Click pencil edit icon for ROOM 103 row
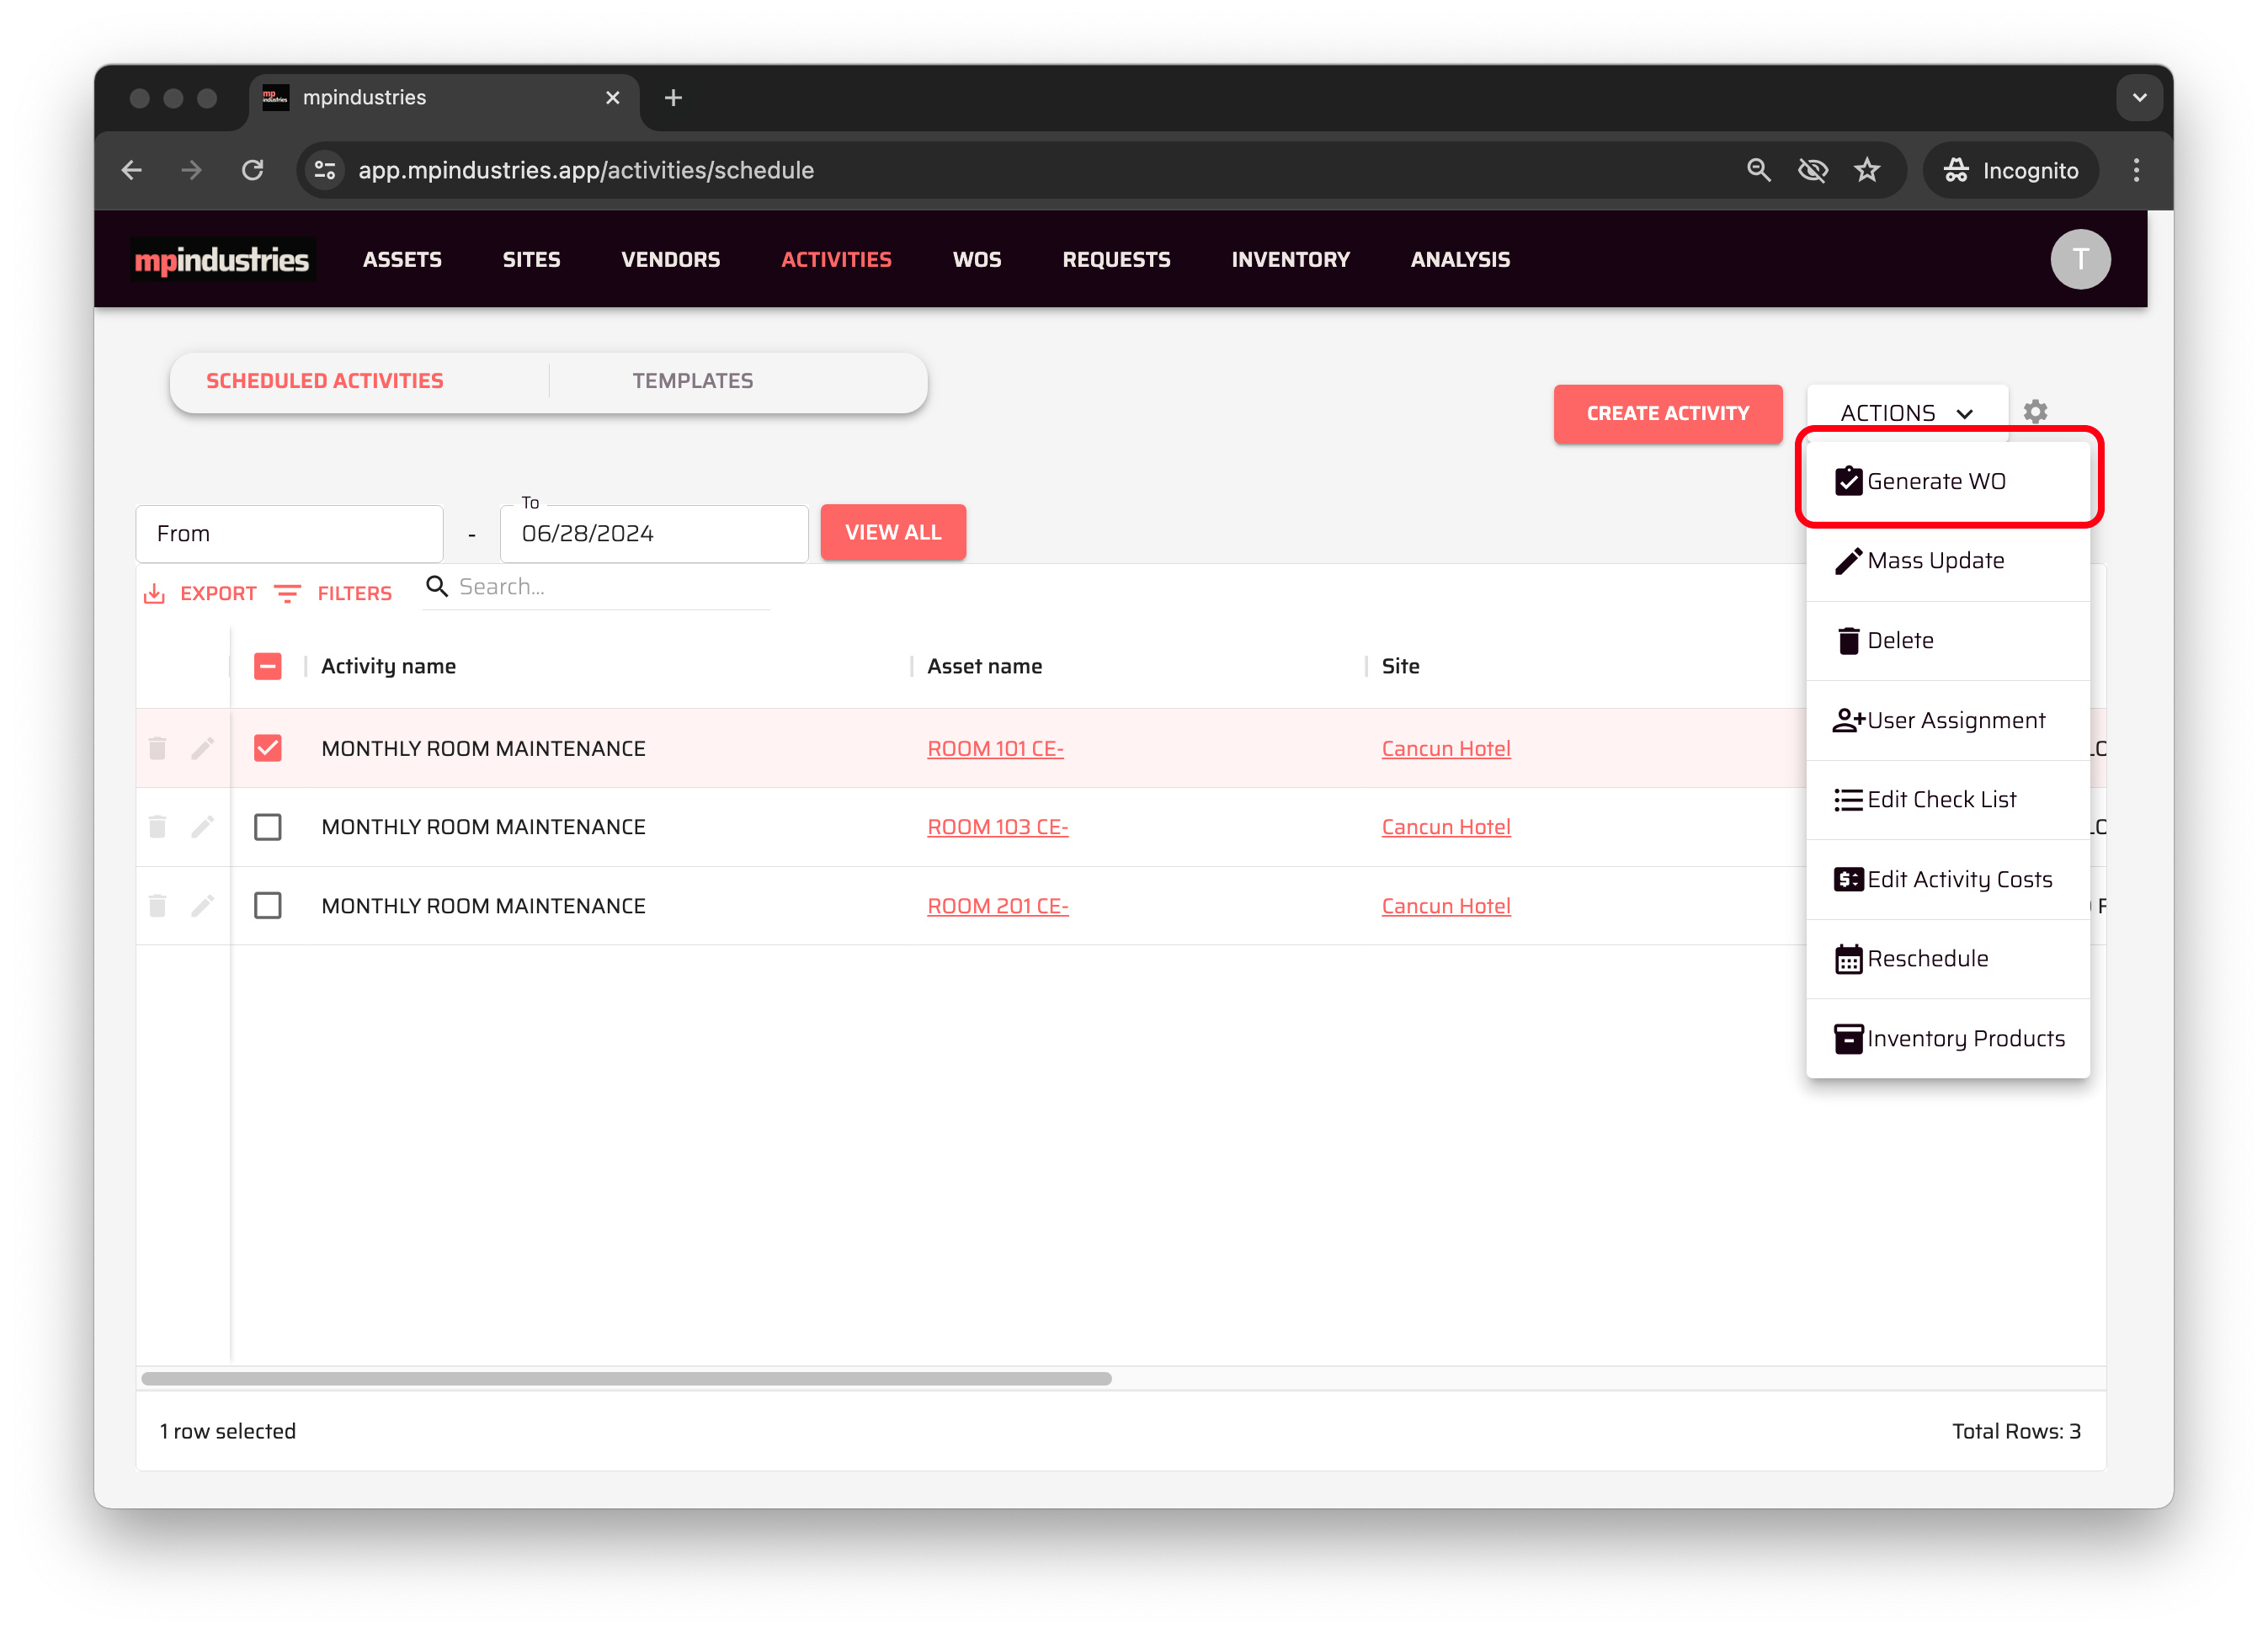 click(x=203, y=827)
